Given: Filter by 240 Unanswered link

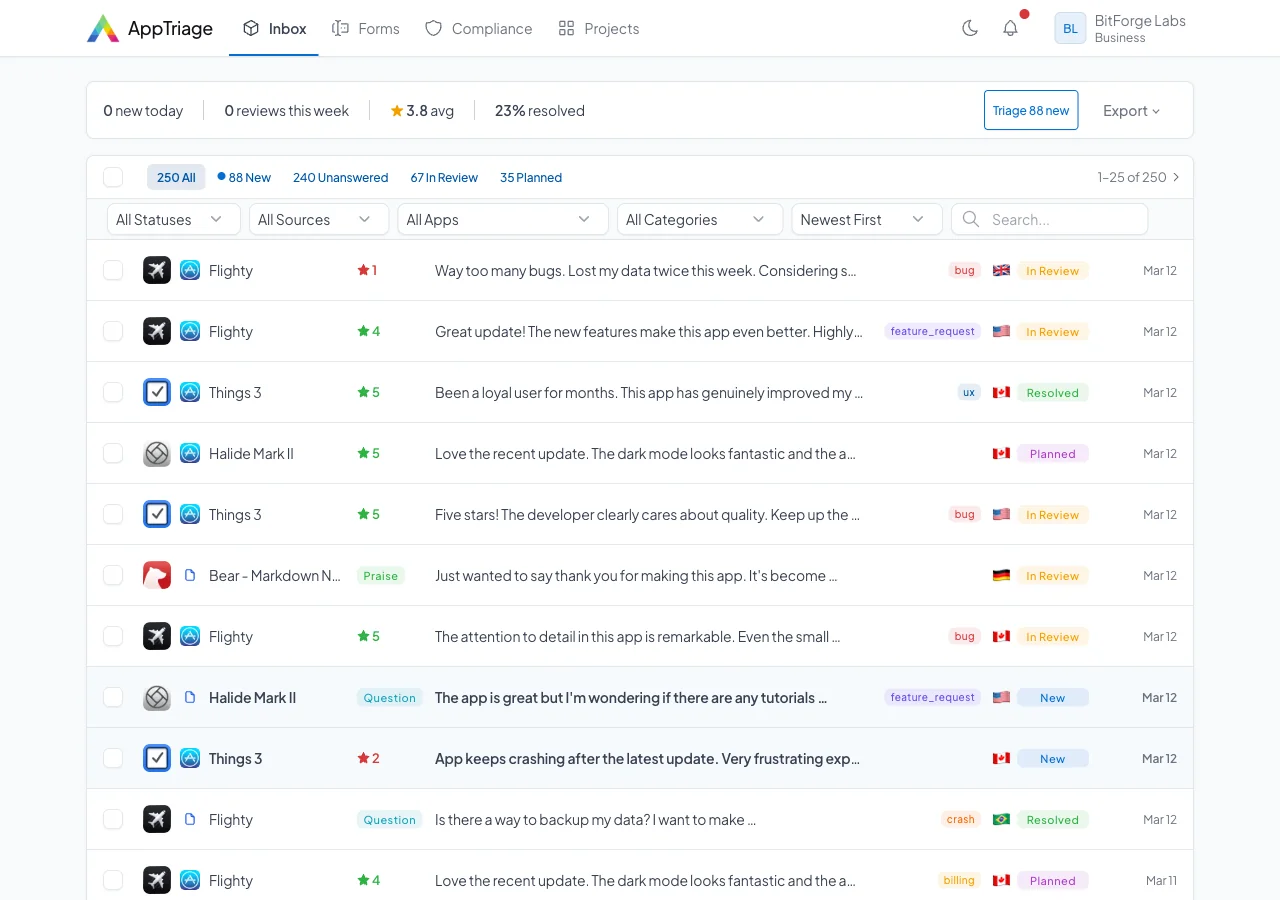Looking at the screenshot, I should pyautogui.click(x=340, y=177).
